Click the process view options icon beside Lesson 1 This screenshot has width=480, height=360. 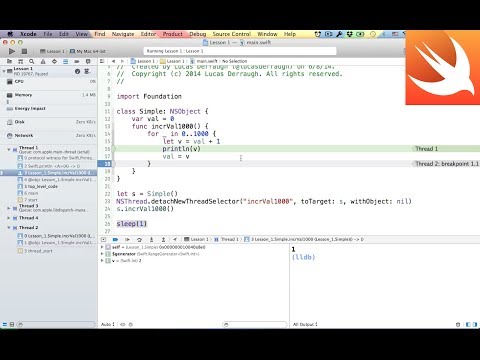pos(87,71)
